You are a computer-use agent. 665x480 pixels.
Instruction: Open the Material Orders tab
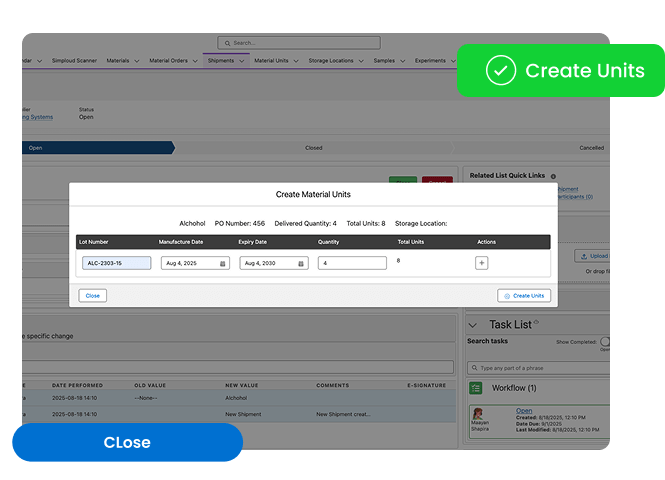[168, 61]
